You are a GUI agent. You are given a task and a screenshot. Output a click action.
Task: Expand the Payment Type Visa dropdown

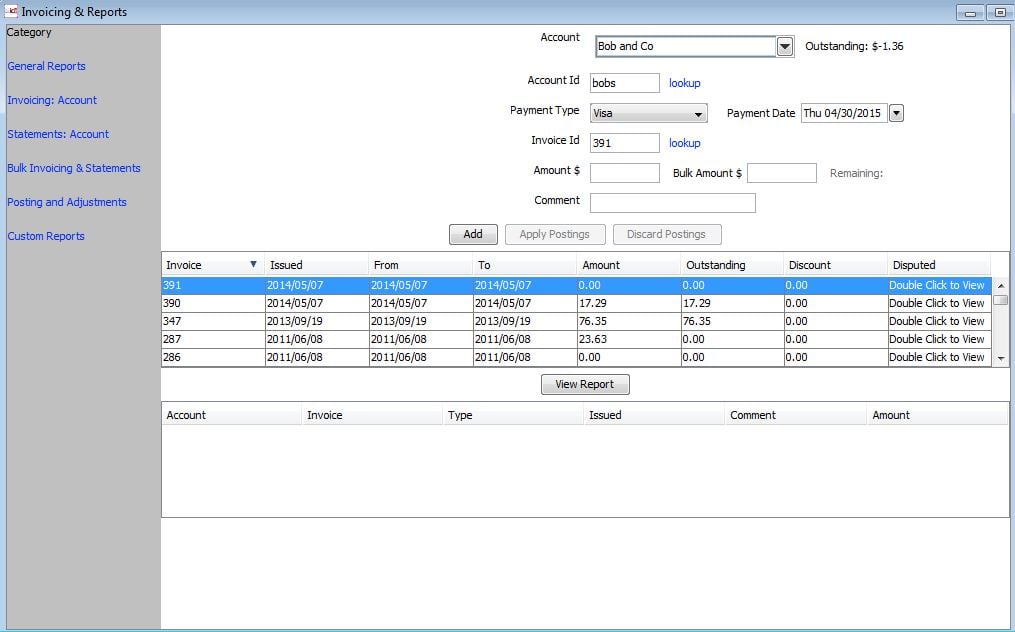(x=698, y=114)
